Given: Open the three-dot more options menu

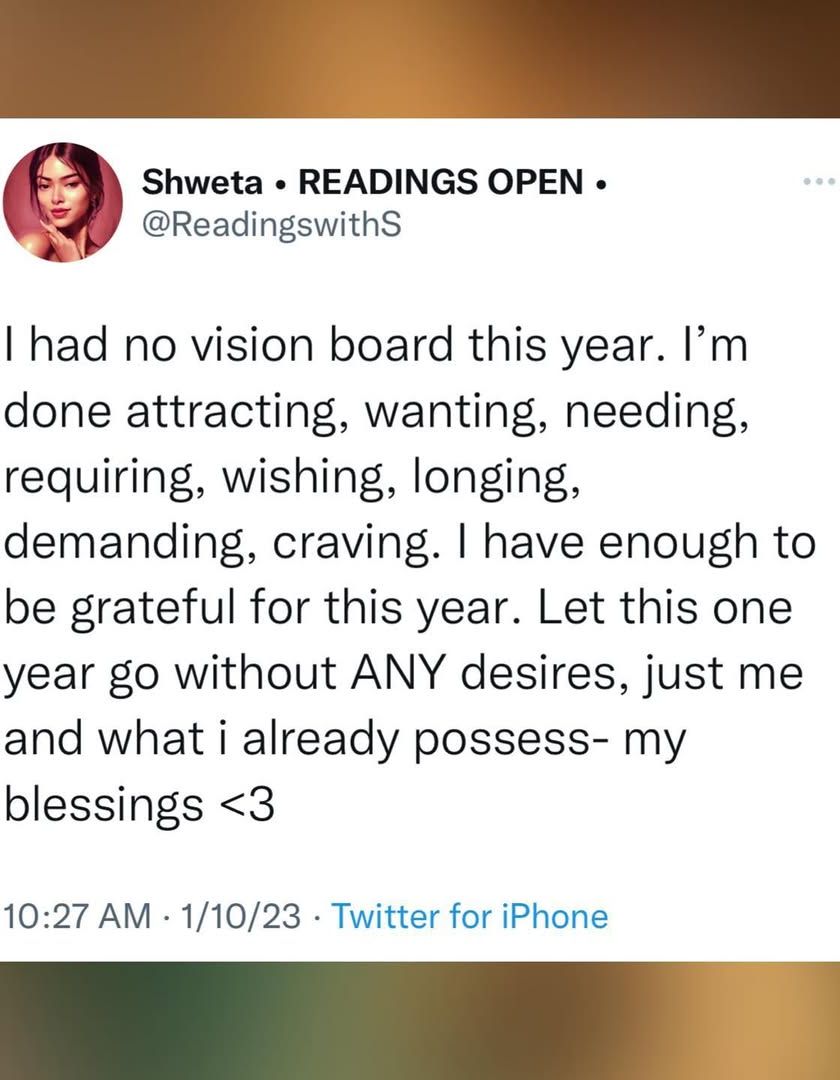Looking at the screenshot, I should click(x=818, y=182).
